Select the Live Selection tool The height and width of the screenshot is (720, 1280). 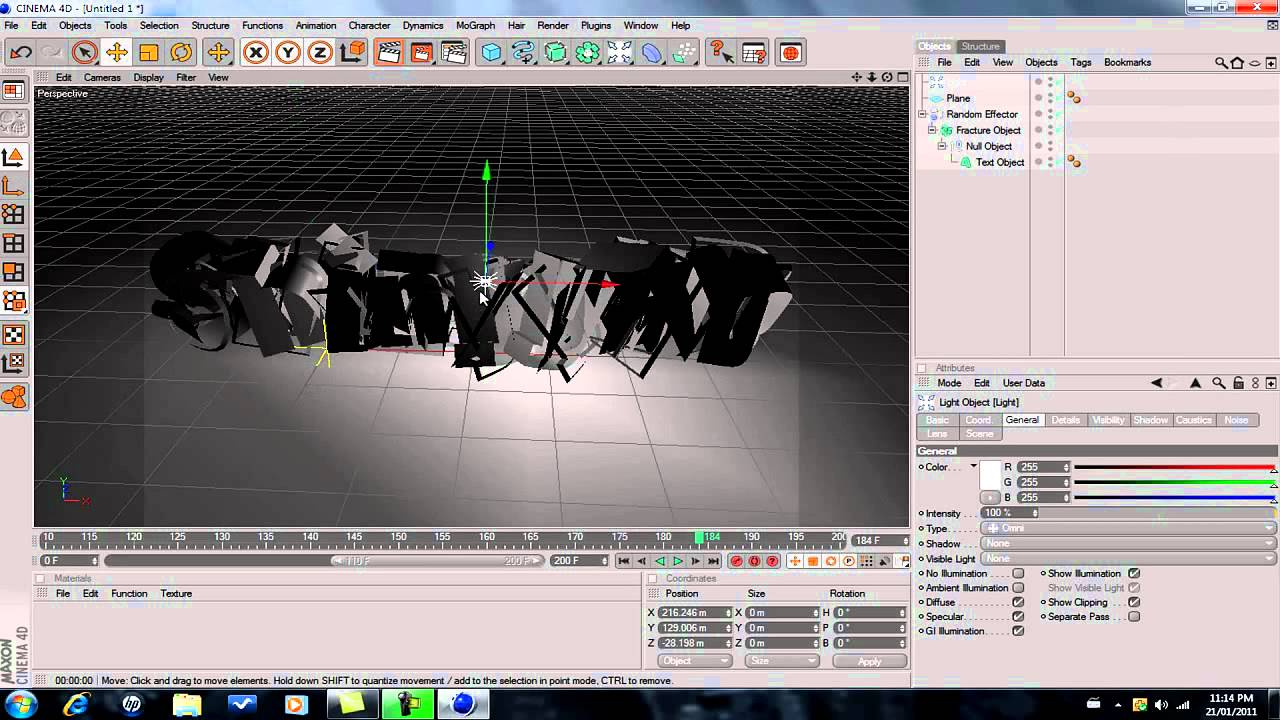[85, 53]
